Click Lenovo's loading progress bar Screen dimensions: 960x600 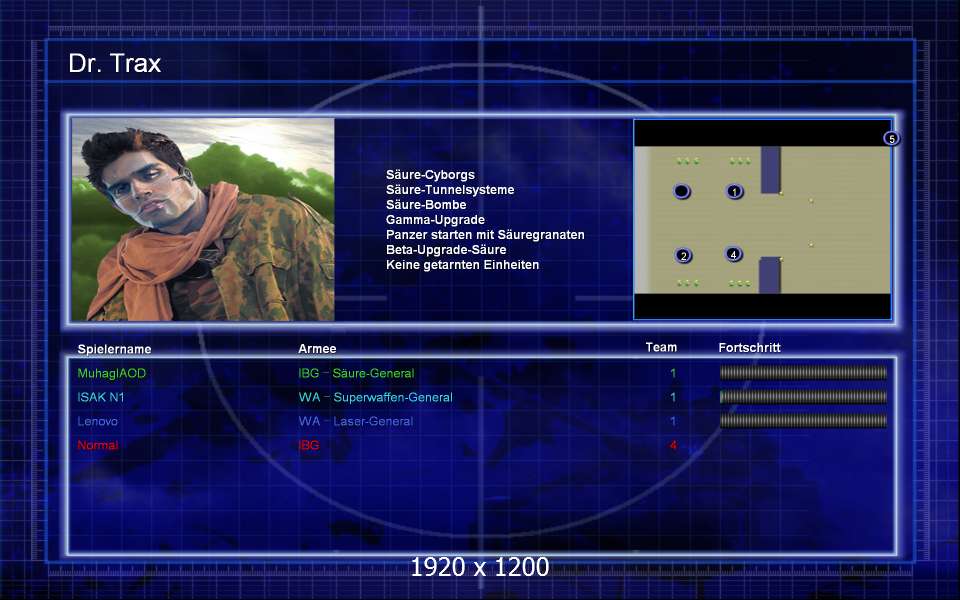tap(803, 421)
